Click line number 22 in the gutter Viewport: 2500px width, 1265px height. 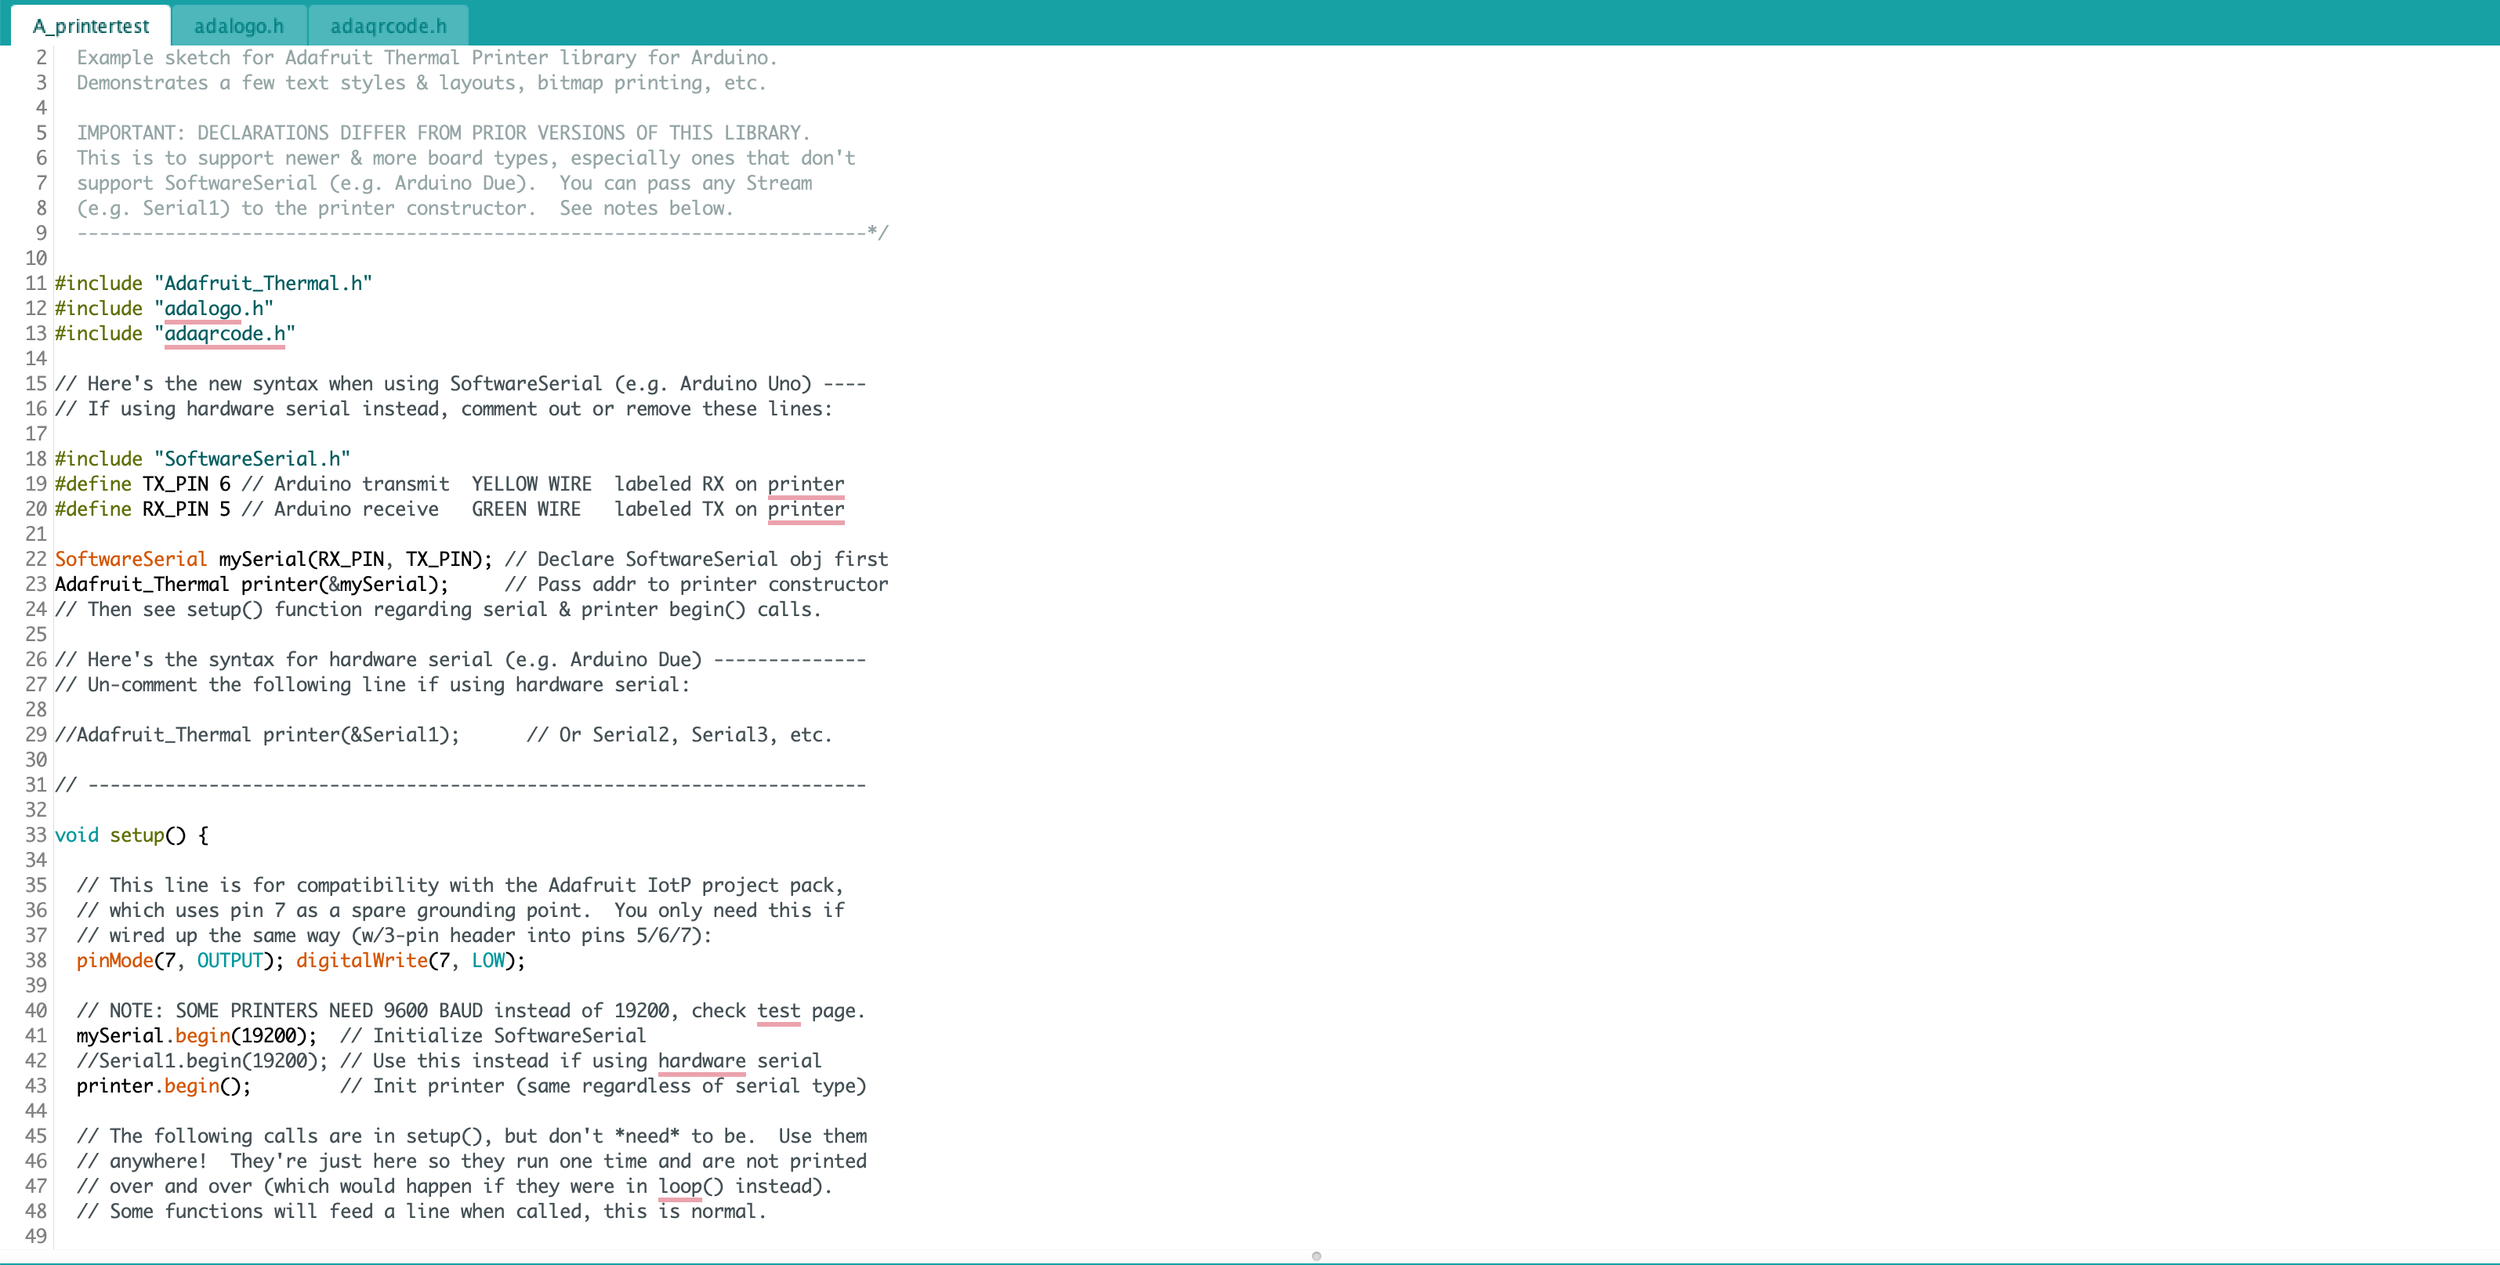(x=36, y=559)
